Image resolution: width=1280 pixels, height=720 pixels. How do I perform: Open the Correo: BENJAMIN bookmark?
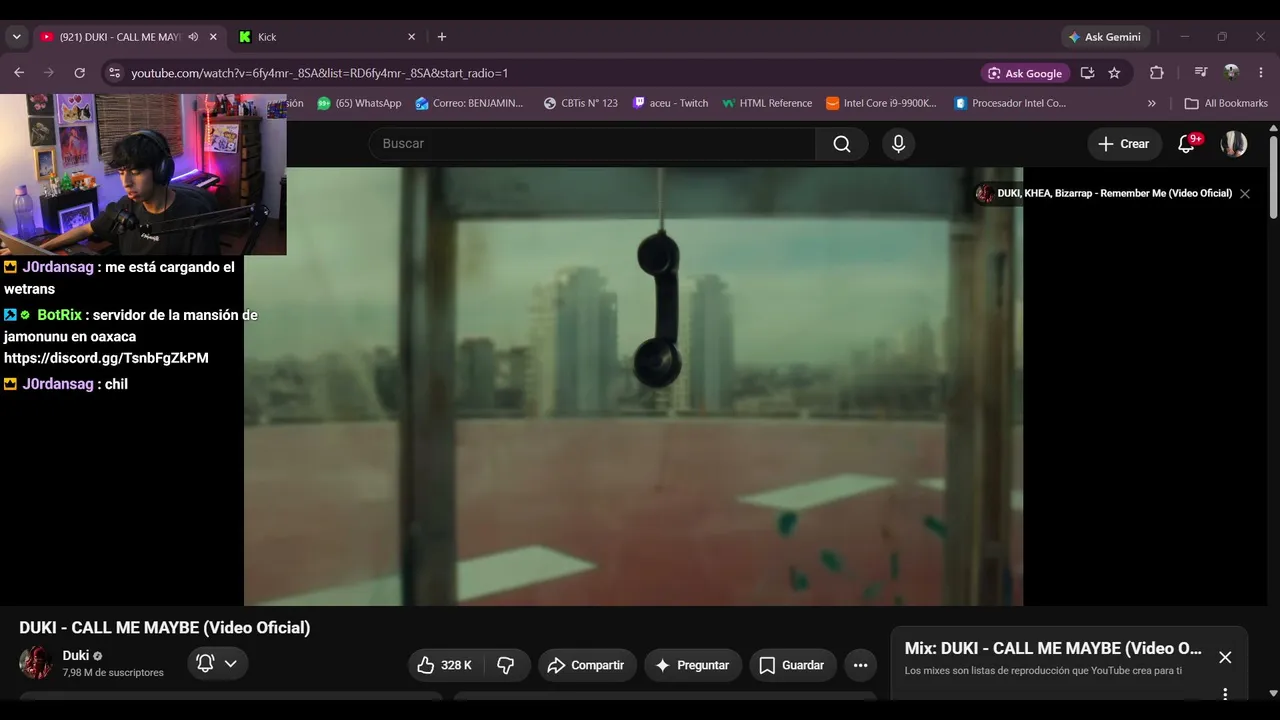tap(469, 103)
